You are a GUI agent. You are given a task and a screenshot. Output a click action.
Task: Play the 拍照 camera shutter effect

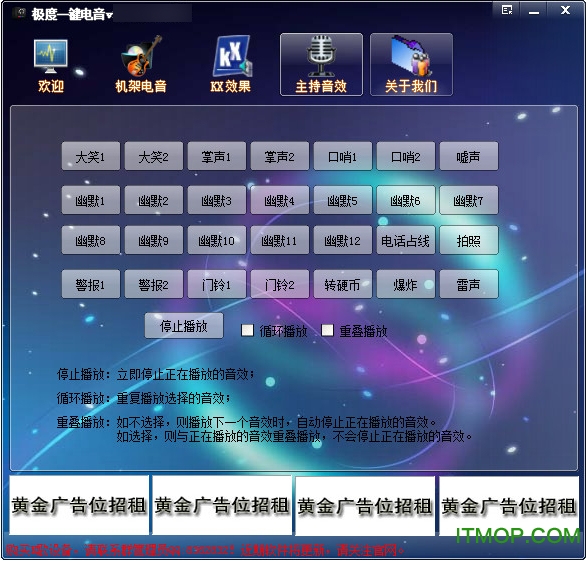469,240
